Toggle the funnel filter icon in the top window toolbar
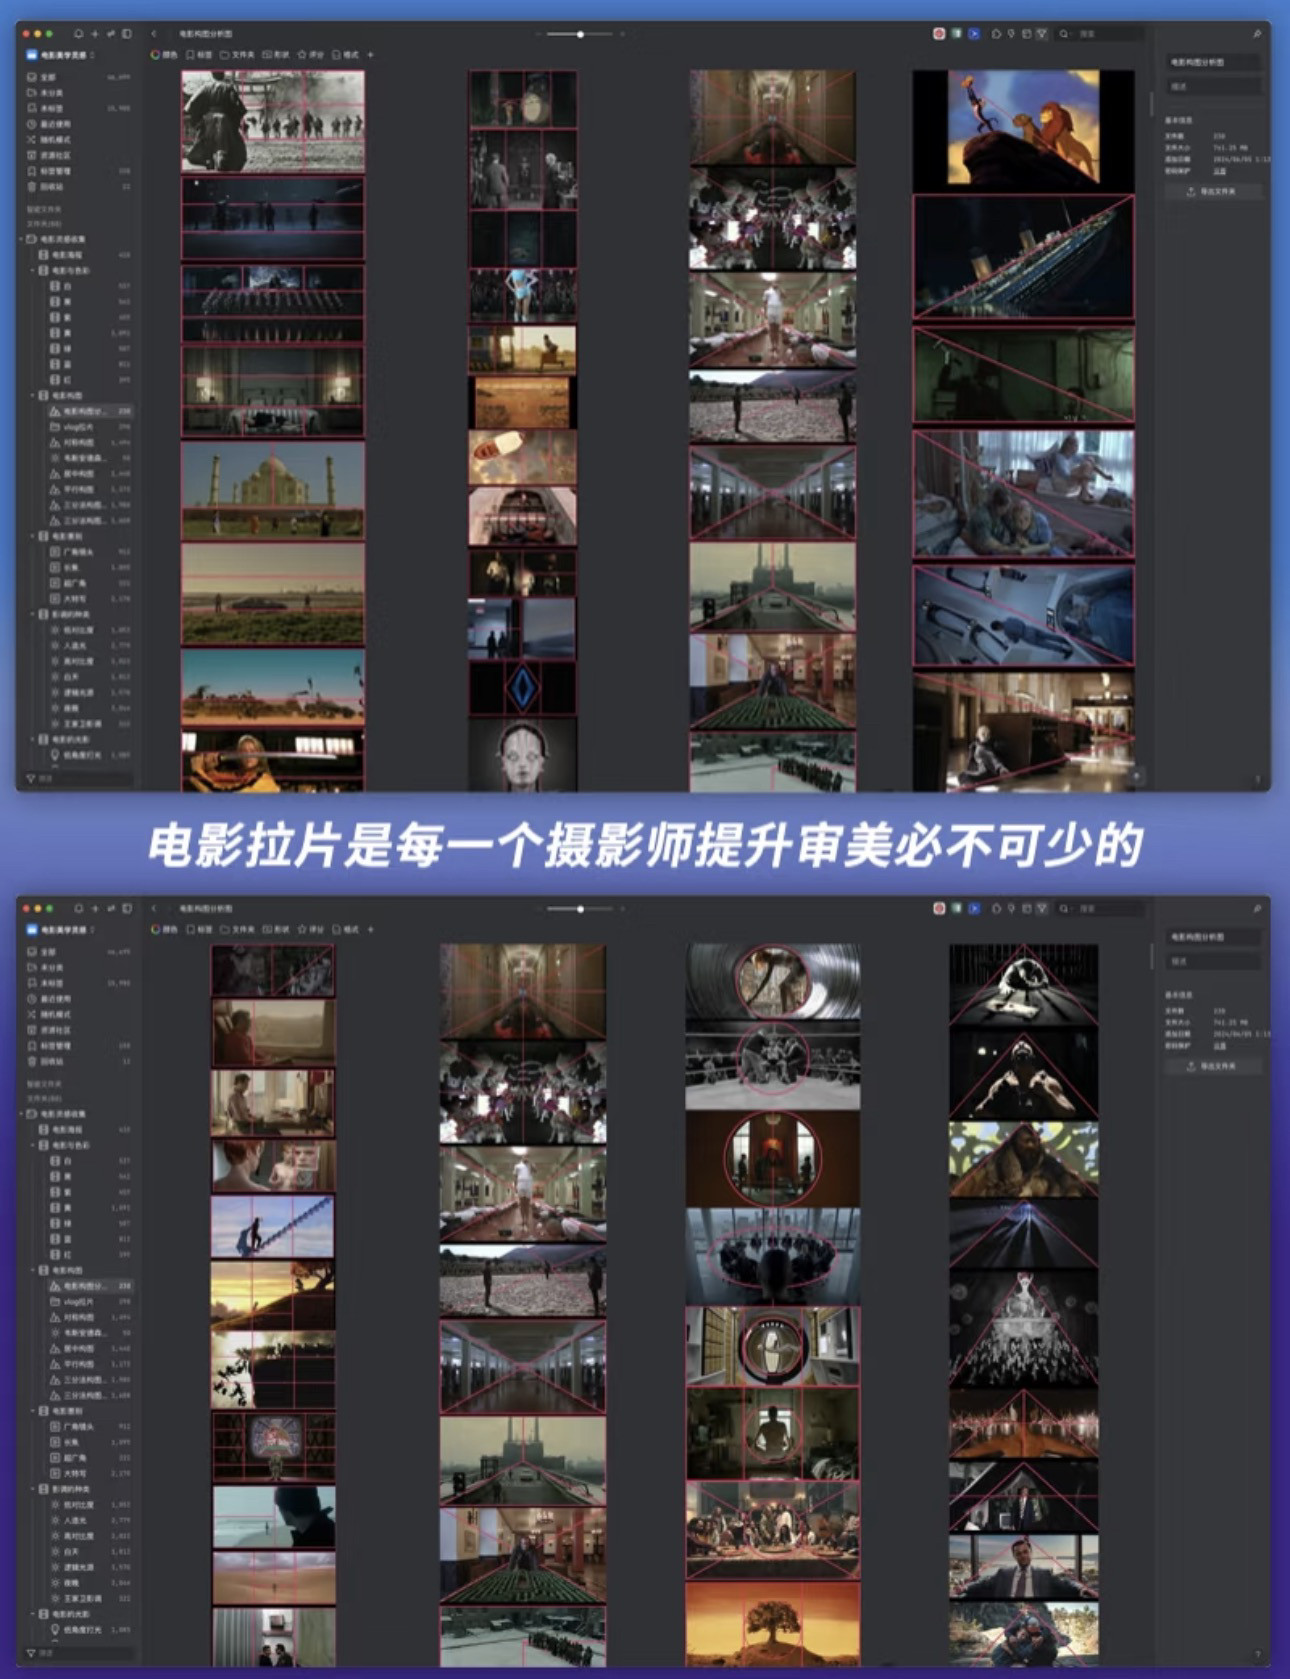The width and height of the screenshot is (1290, 1679). 1041,34
